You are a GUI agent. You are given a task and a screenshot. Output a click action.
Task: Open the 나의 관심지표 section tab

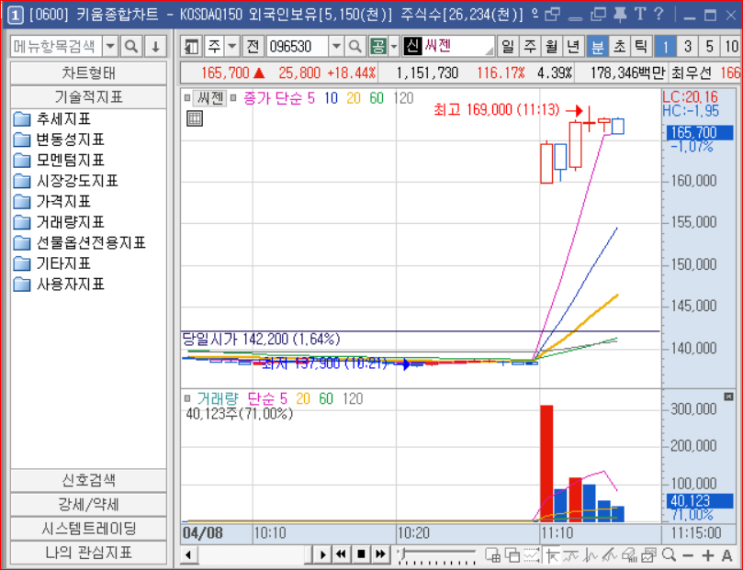pyautogui.click(x=88, y=552)
